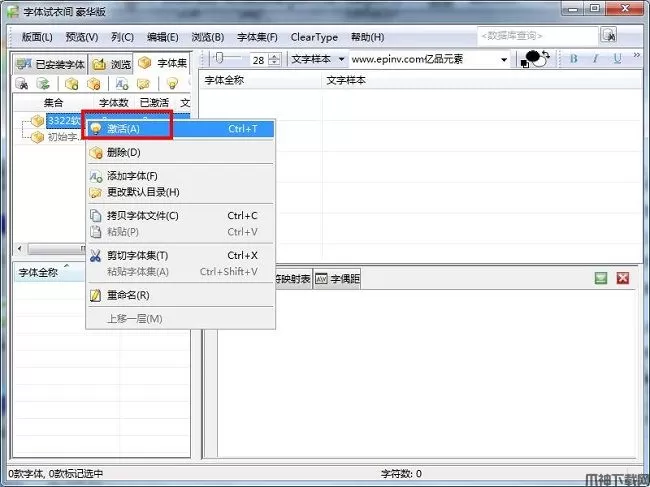Click the white background color circle
Image resolution: width=650 pixels, height=487 pixels.
[x=540, y=62]
